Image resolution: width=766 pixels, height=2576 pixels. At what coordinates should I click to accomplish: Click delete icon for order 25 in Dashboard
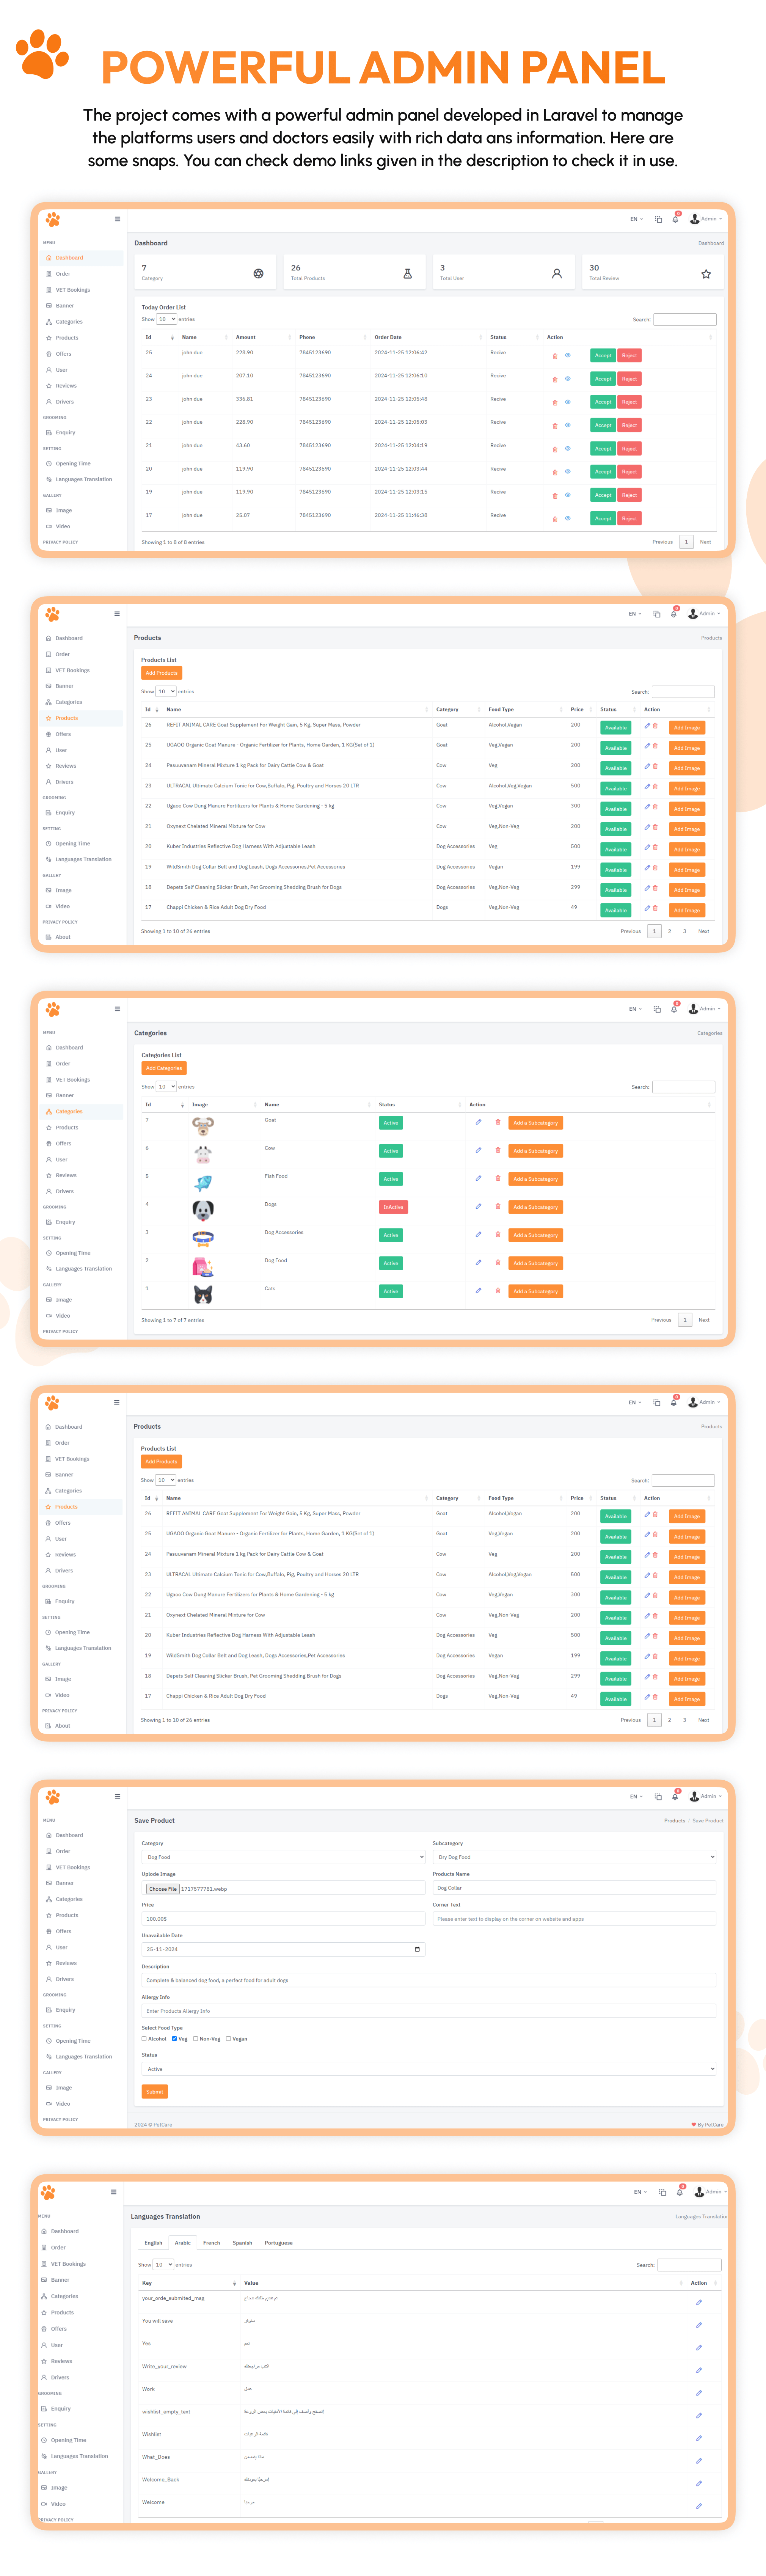click(x=555, y=356)
